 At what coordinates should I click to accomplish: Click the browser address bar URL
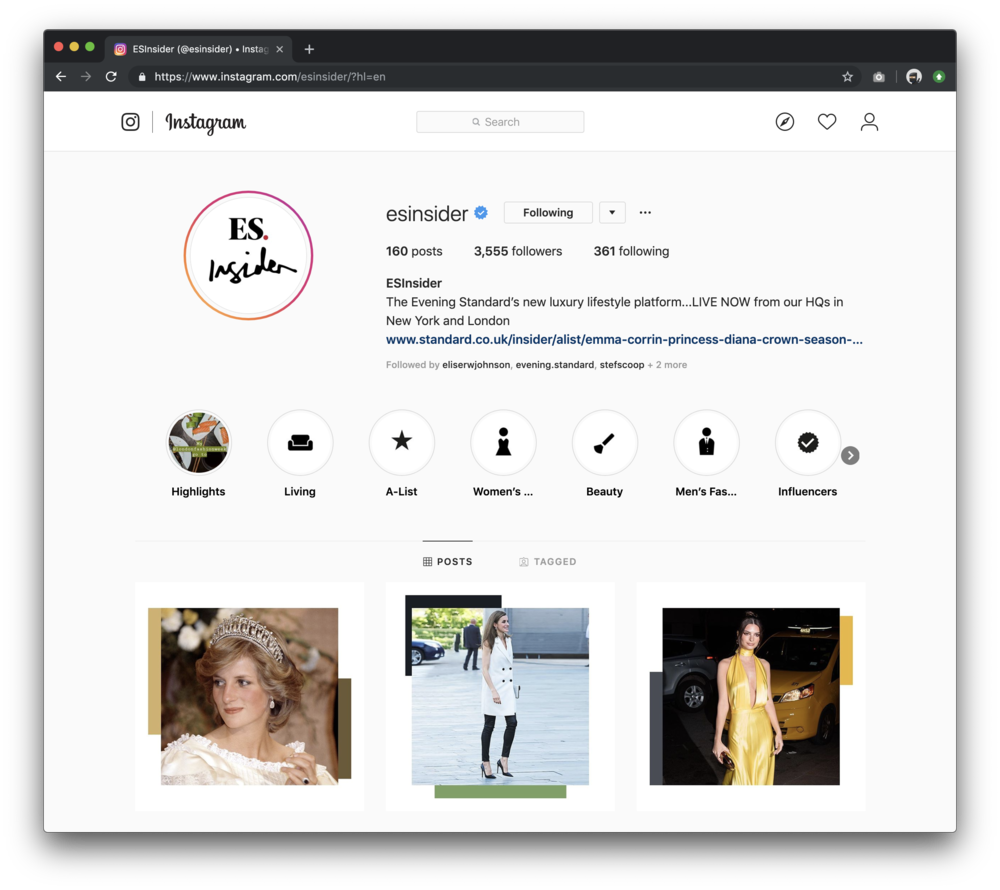coord(270,77)
